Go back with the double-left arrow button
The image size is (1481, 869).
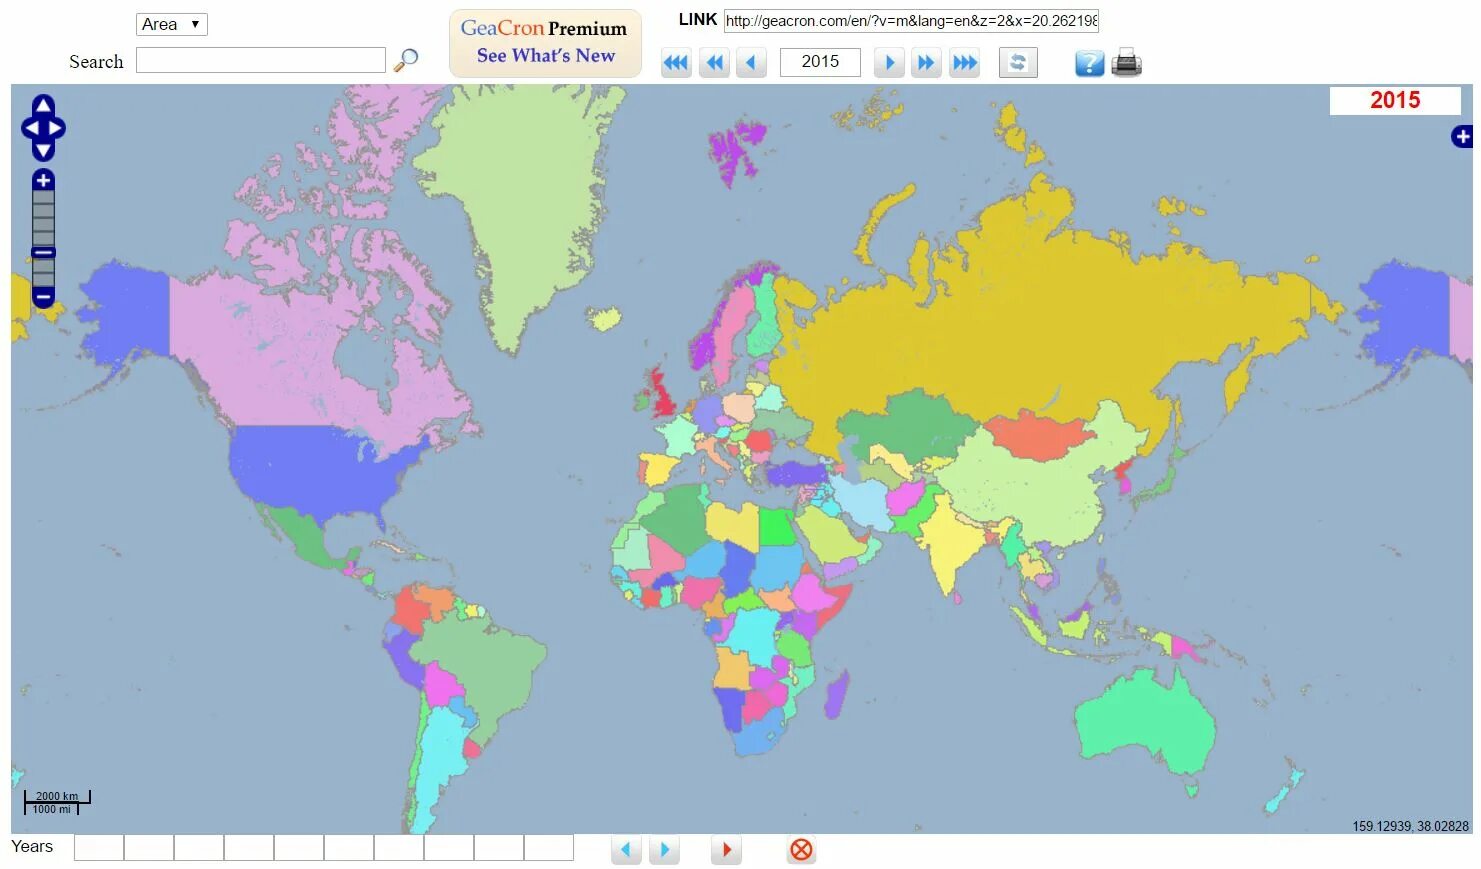[715, 63]
